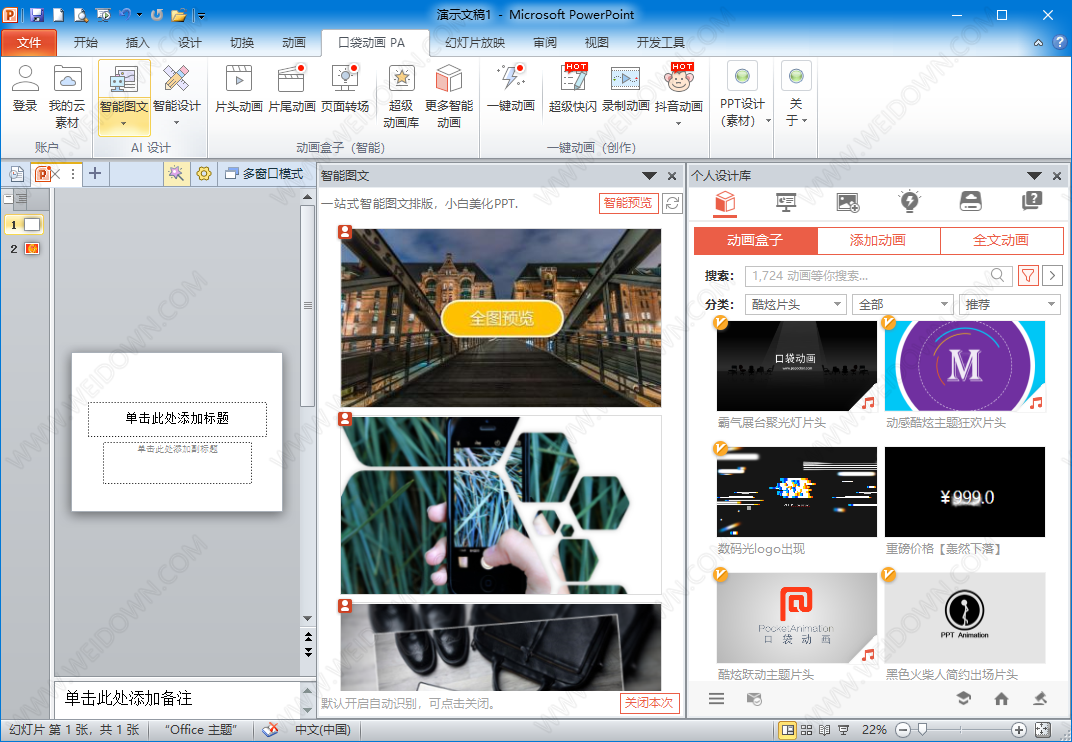Open the question help icon in 个人设计库
This screenshot has height=742, width=1072.
click(x=1032, y=202)
